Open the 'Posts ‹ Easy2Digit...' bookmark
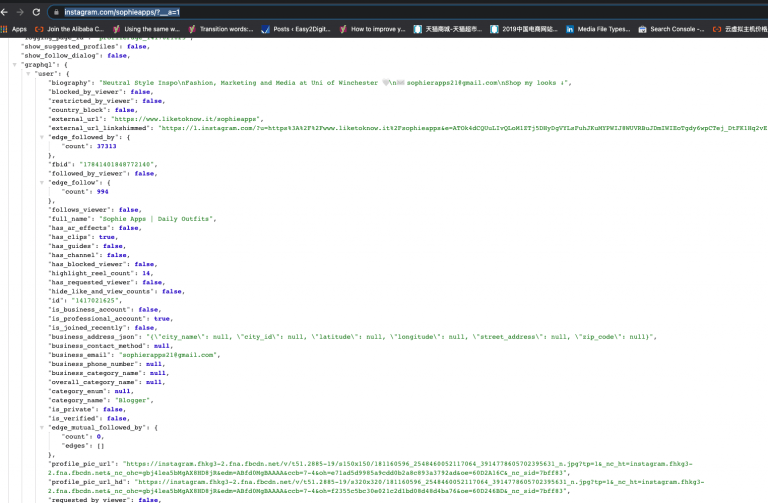 pos(296,29)
